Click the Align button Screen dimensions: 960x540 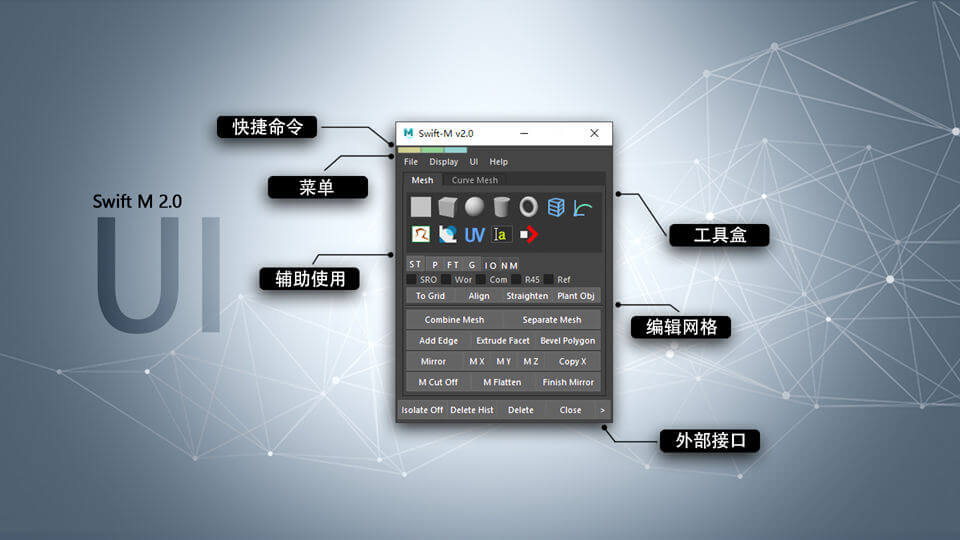[479, 296]
